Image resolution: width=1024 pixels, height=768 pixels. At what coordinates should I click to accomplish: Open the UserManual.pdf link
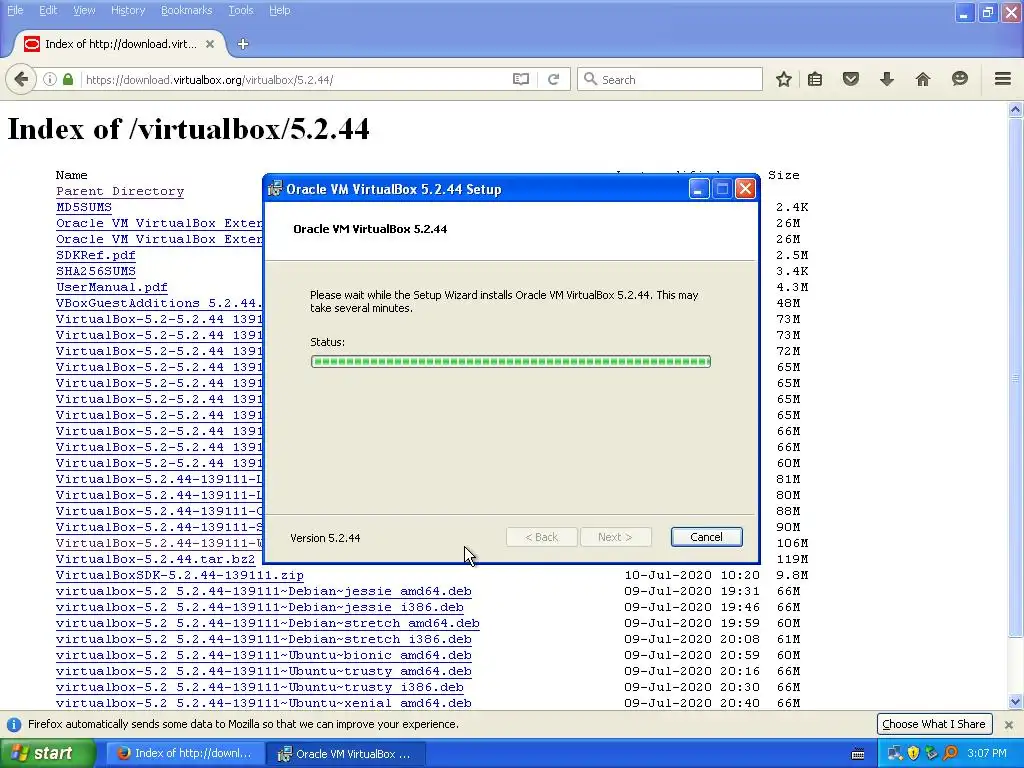click(112, 287)
